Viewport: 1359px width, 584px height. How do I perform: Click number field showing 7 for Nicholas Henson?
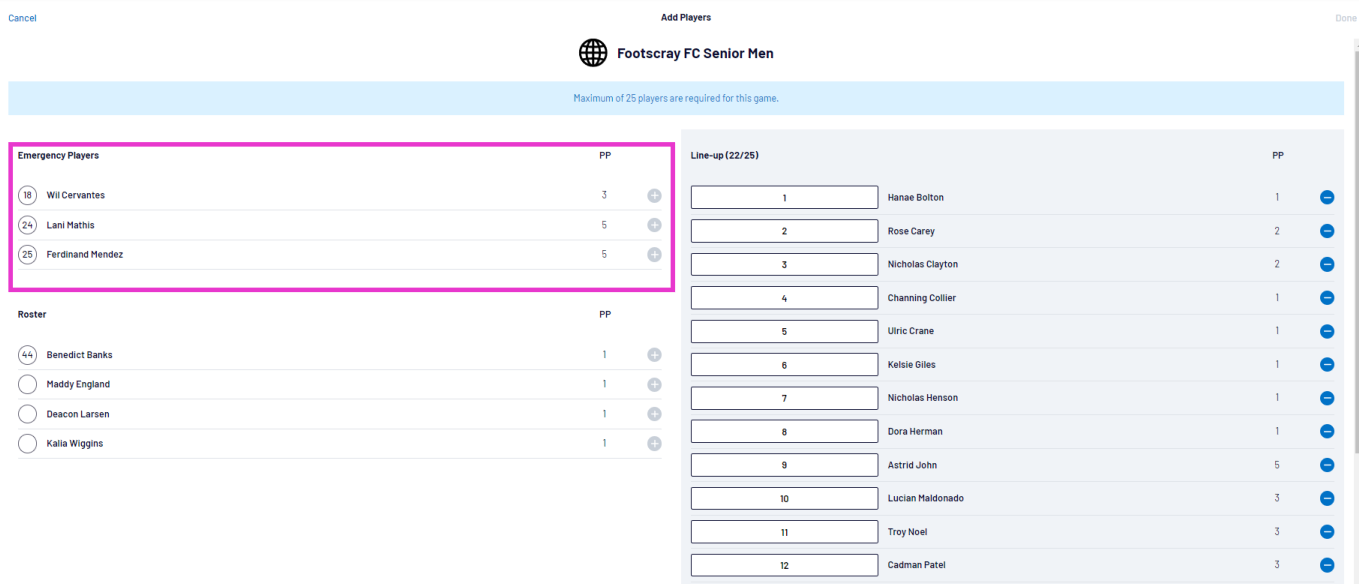tap(784, 398)
